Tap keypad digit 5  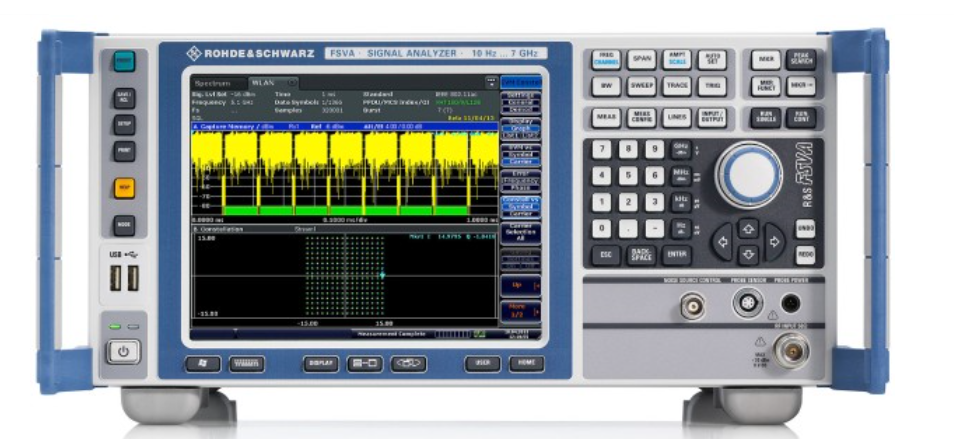(628, 176)
